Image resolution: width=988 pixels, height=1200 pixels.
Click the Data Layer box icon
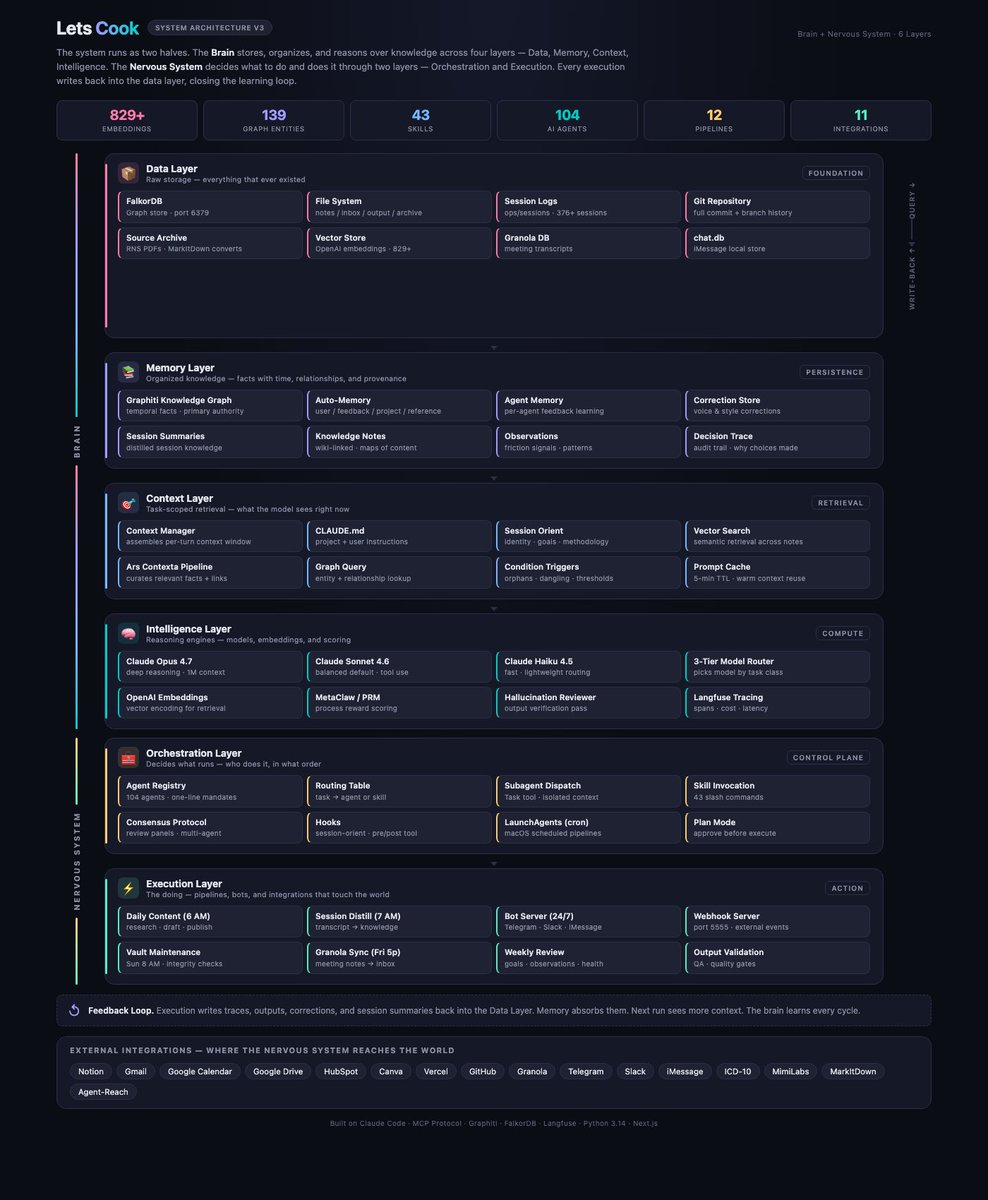pos(128,173)
